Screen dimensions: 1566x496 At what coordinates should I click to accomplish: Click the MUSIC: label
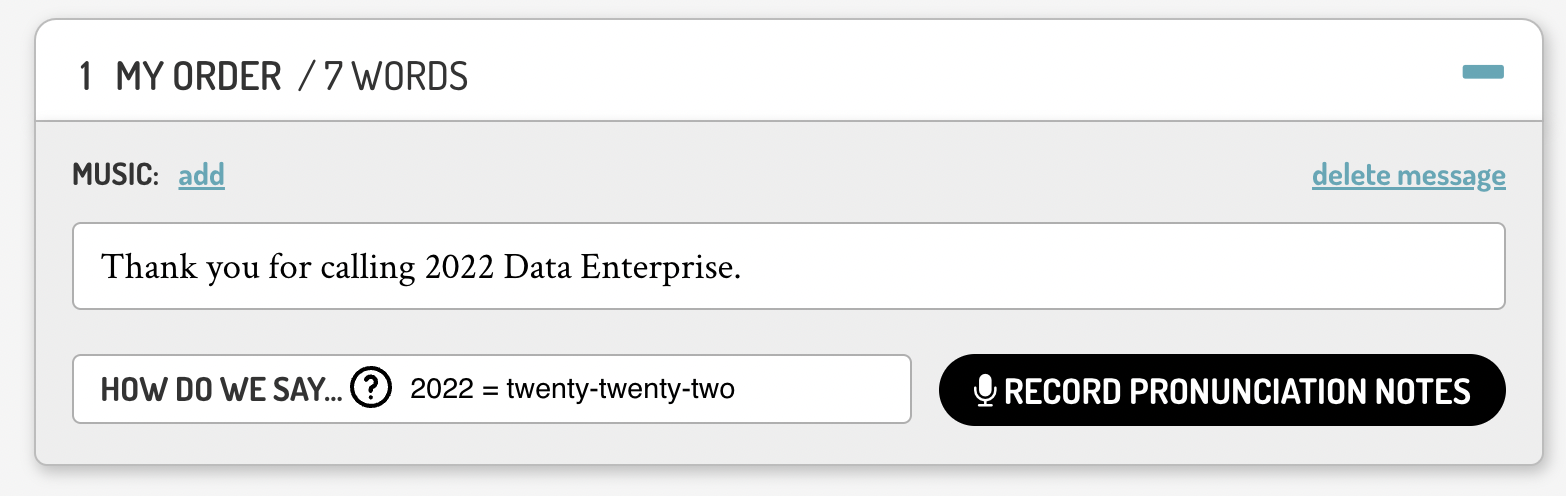click(115, 176)
